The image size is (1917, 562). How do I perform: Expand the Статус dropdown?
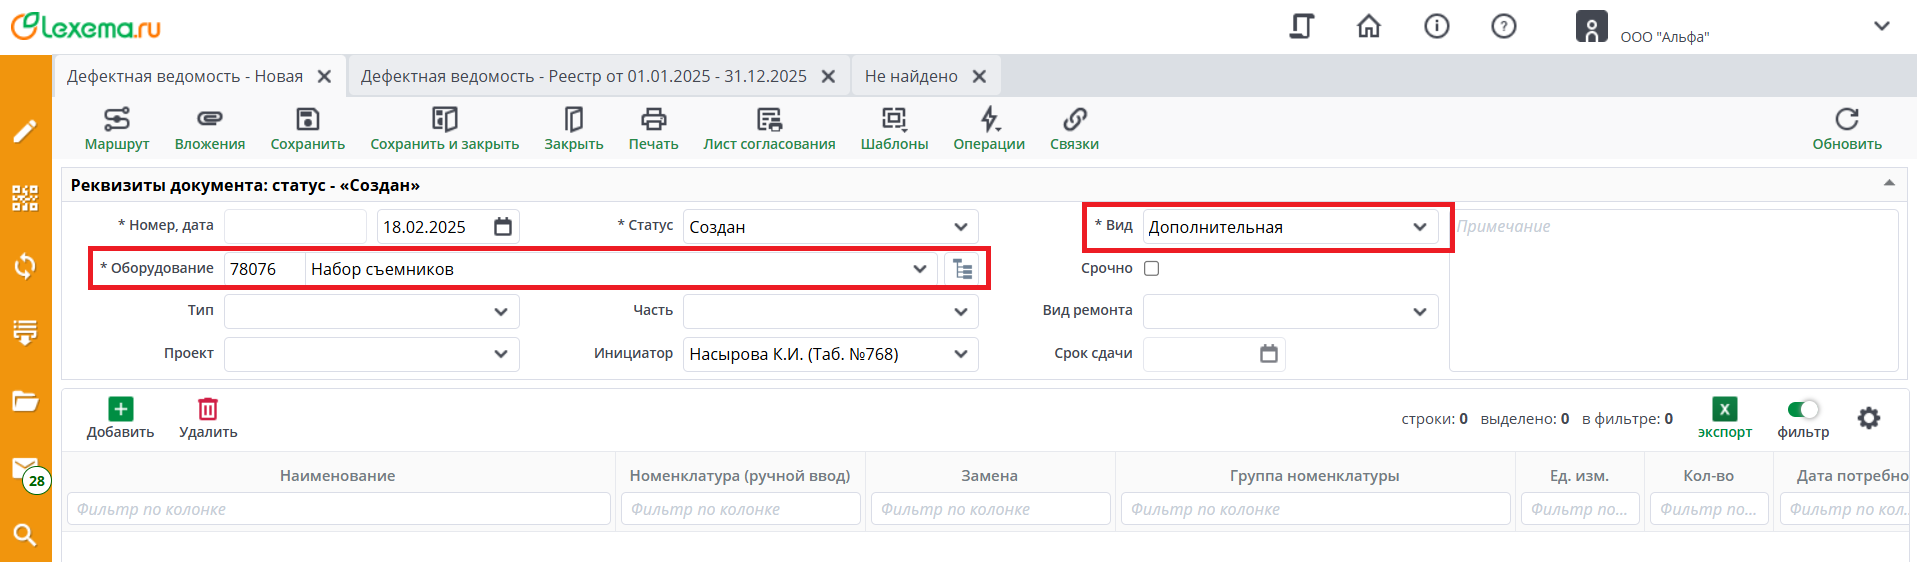[960, 227]
